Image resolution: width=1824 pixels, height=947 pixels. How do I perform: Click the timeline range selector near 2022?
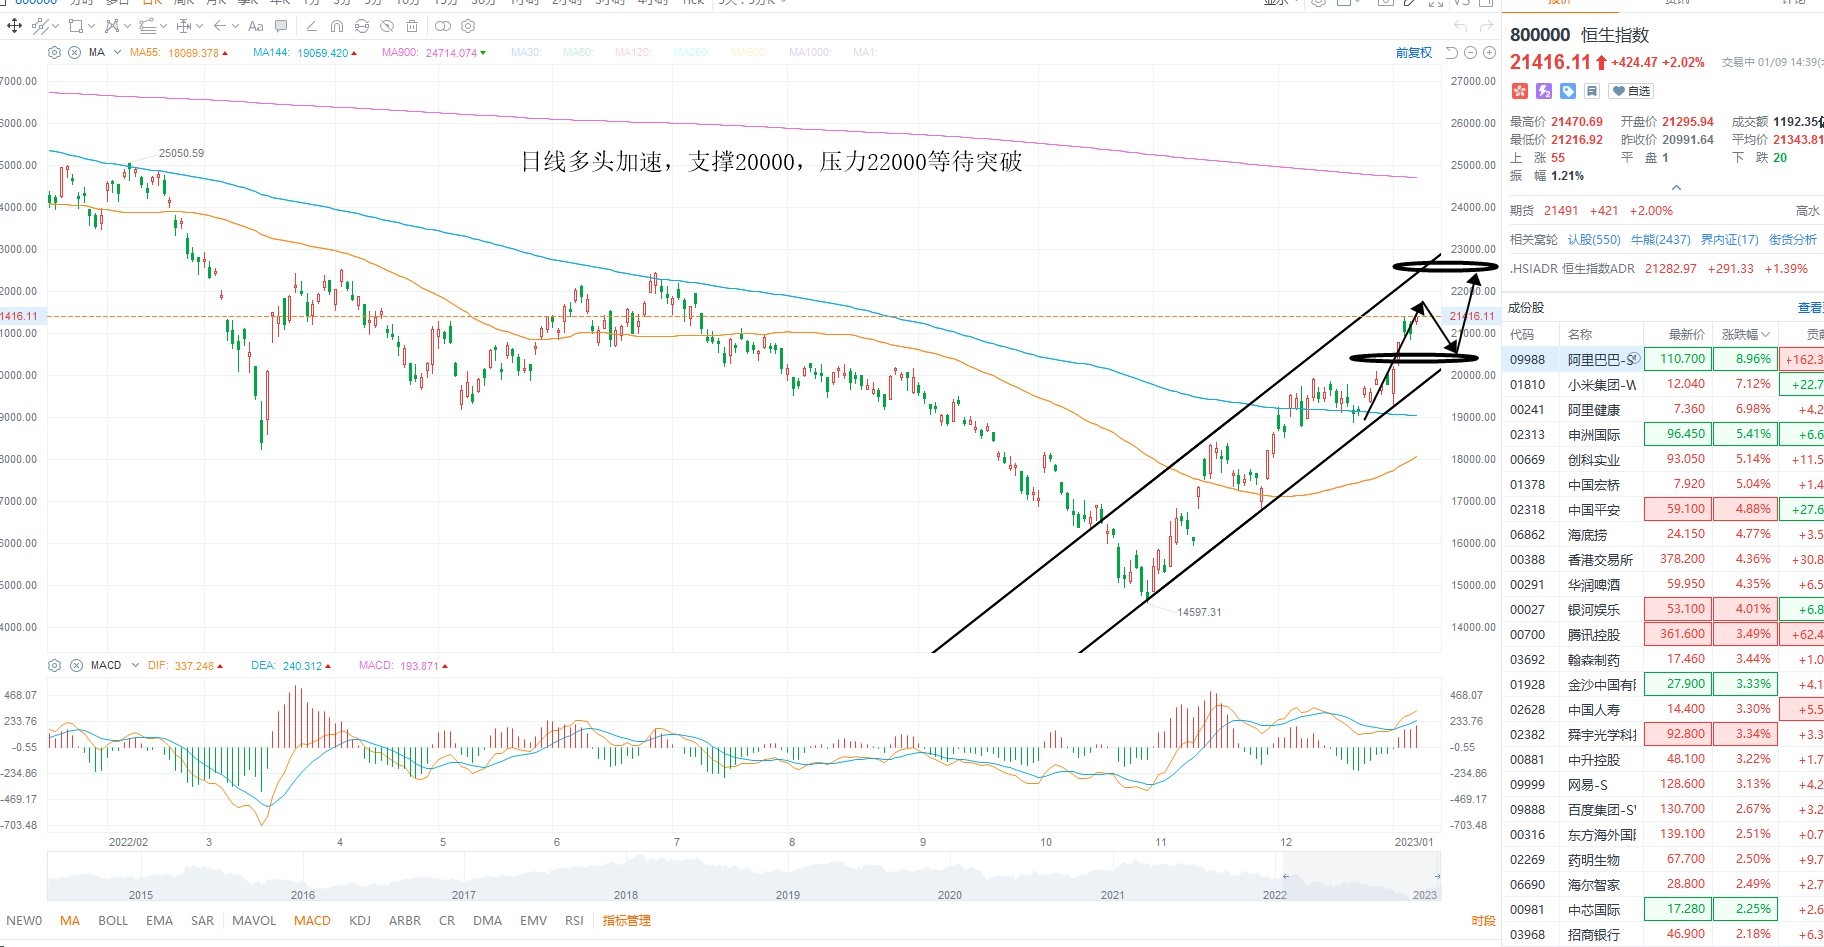coord(1361,876)
